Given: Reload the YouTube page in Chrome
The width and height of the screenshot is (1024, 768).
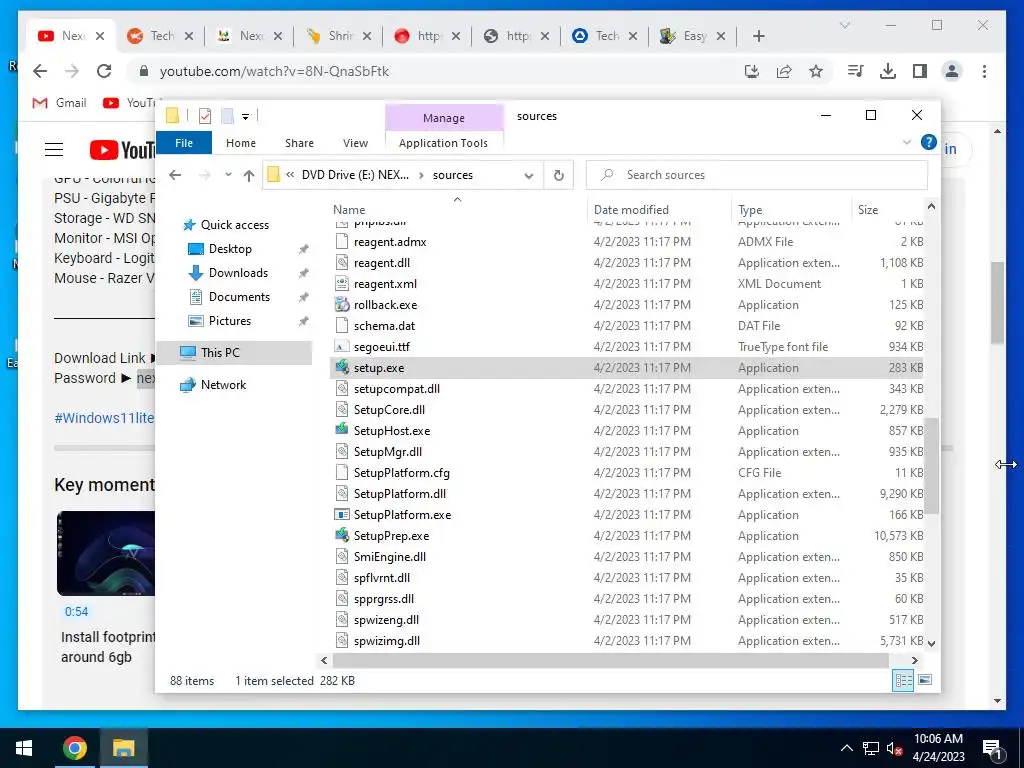Looking at the screenshot, I should [104, 71].
